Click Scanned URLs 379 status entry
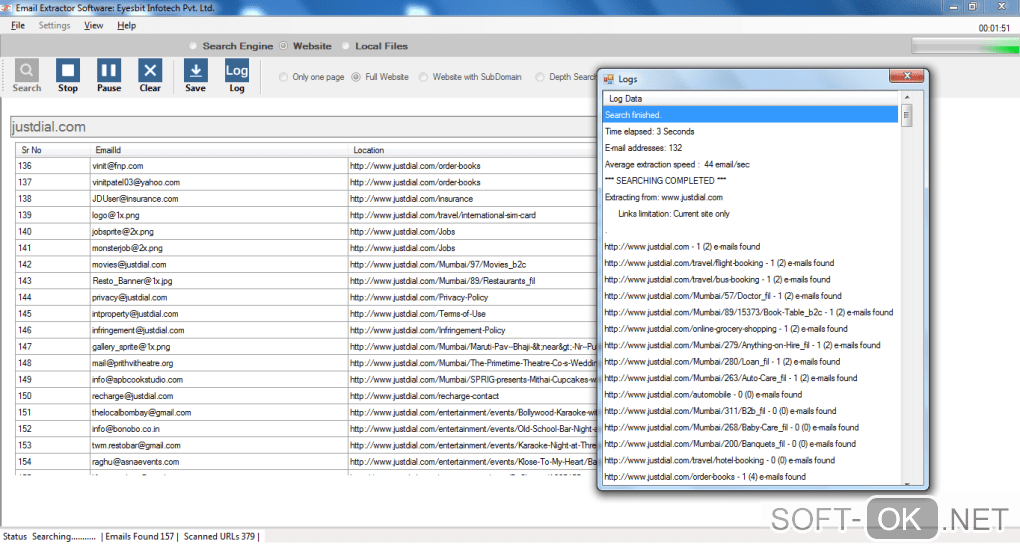 219,537
